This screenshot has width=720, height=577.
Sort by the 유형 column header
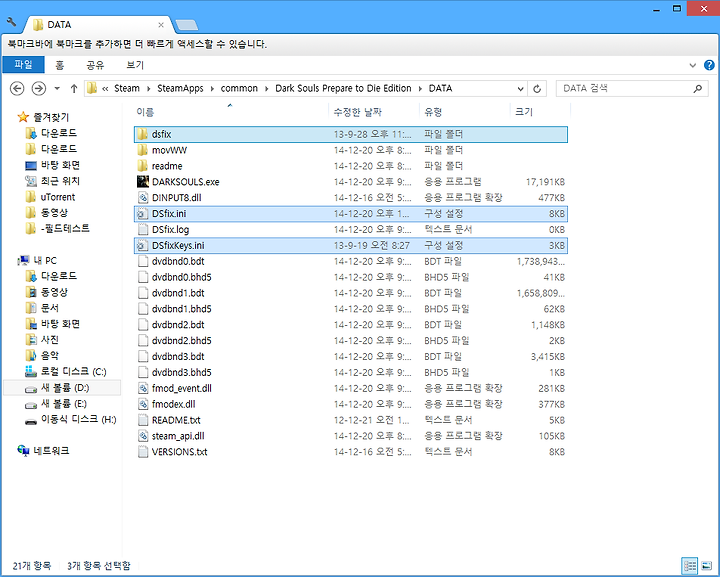point(433,112)
